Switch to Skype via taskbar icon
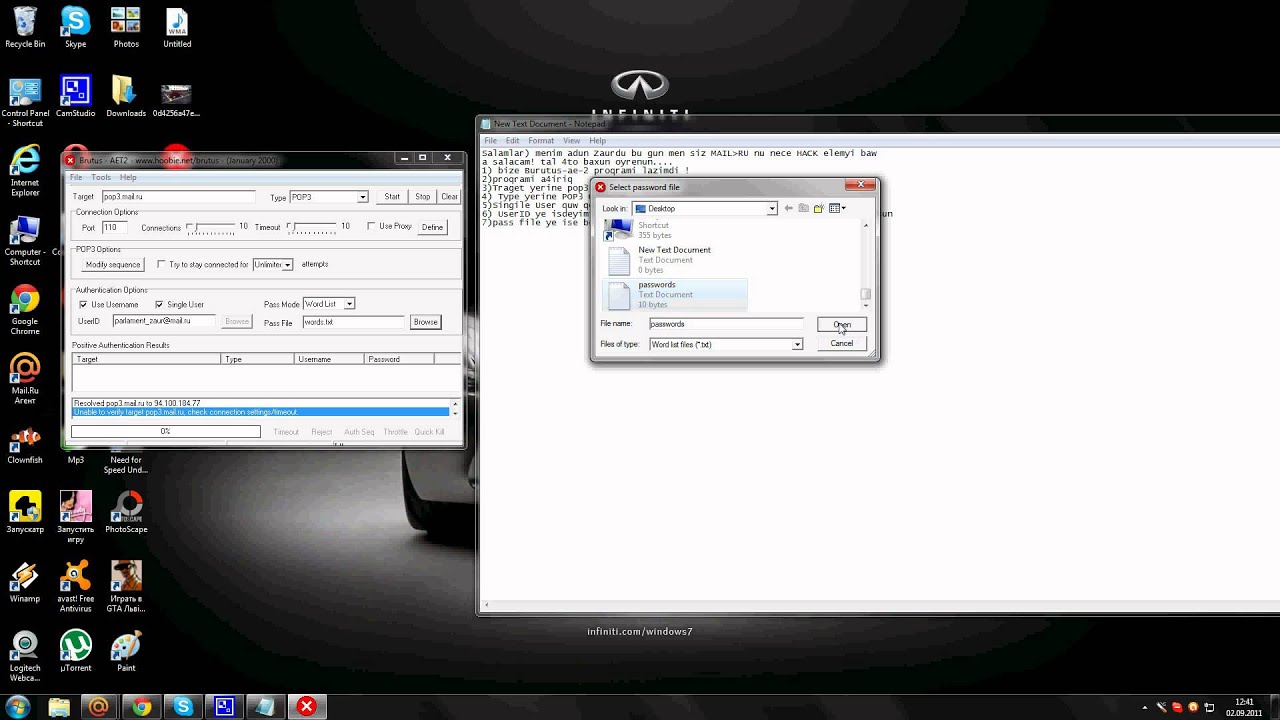 click(x=183, y=706)
